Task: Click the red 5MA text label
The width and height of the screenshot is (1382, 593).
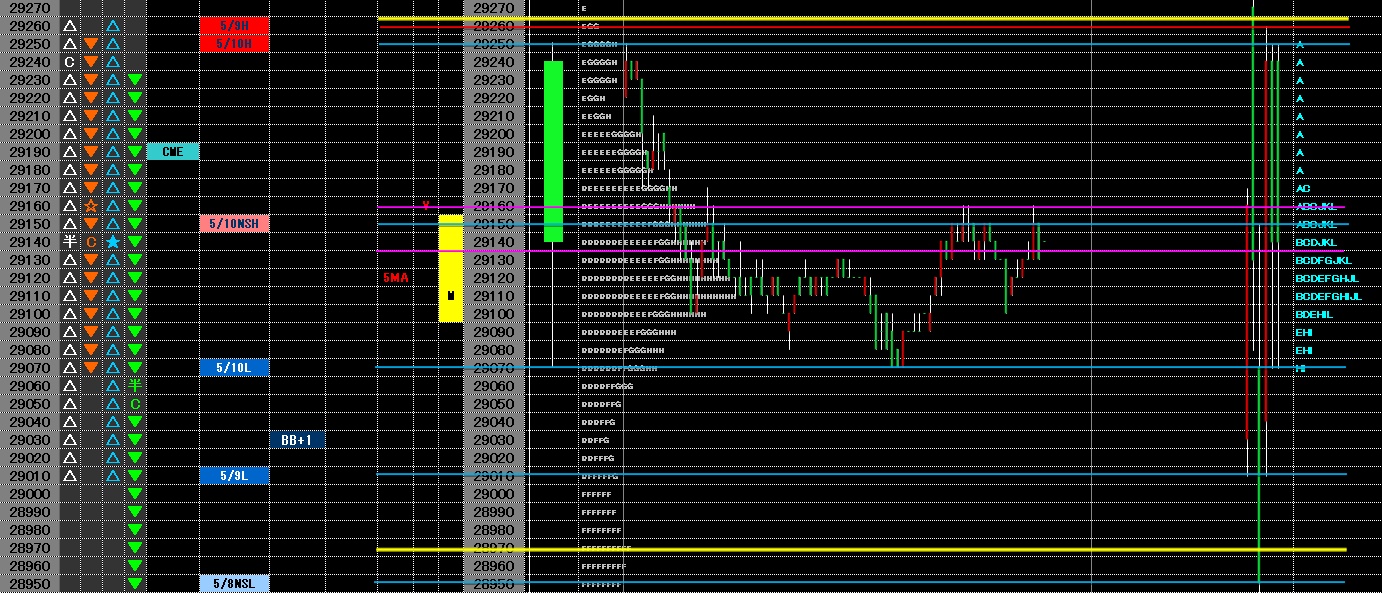Action: [395, 278]
